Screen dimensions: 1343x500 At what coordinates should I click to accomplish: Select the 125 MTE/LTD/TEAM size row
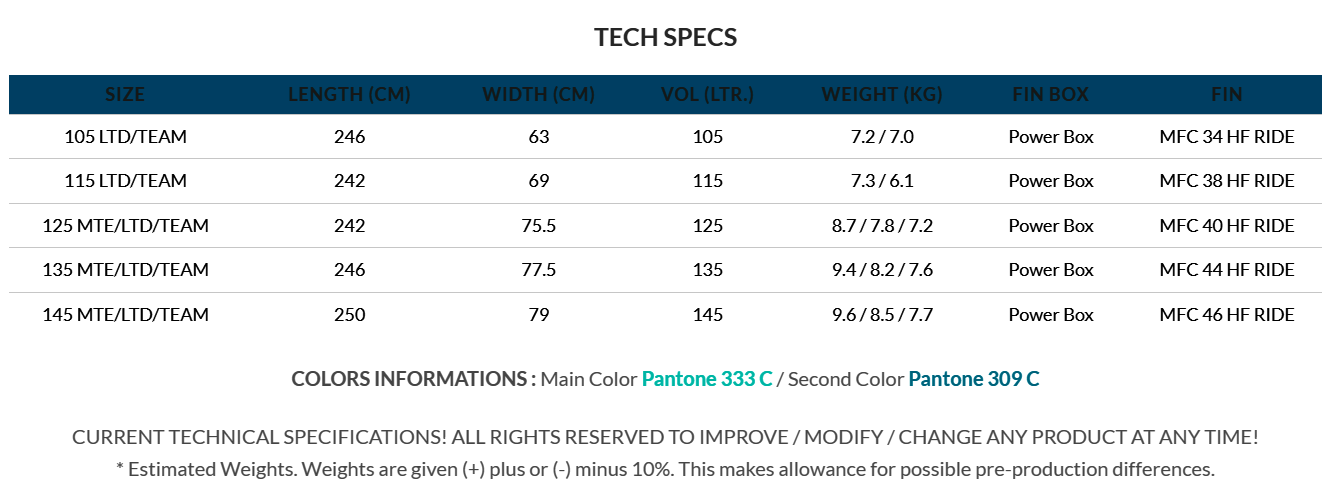(125, 226)
